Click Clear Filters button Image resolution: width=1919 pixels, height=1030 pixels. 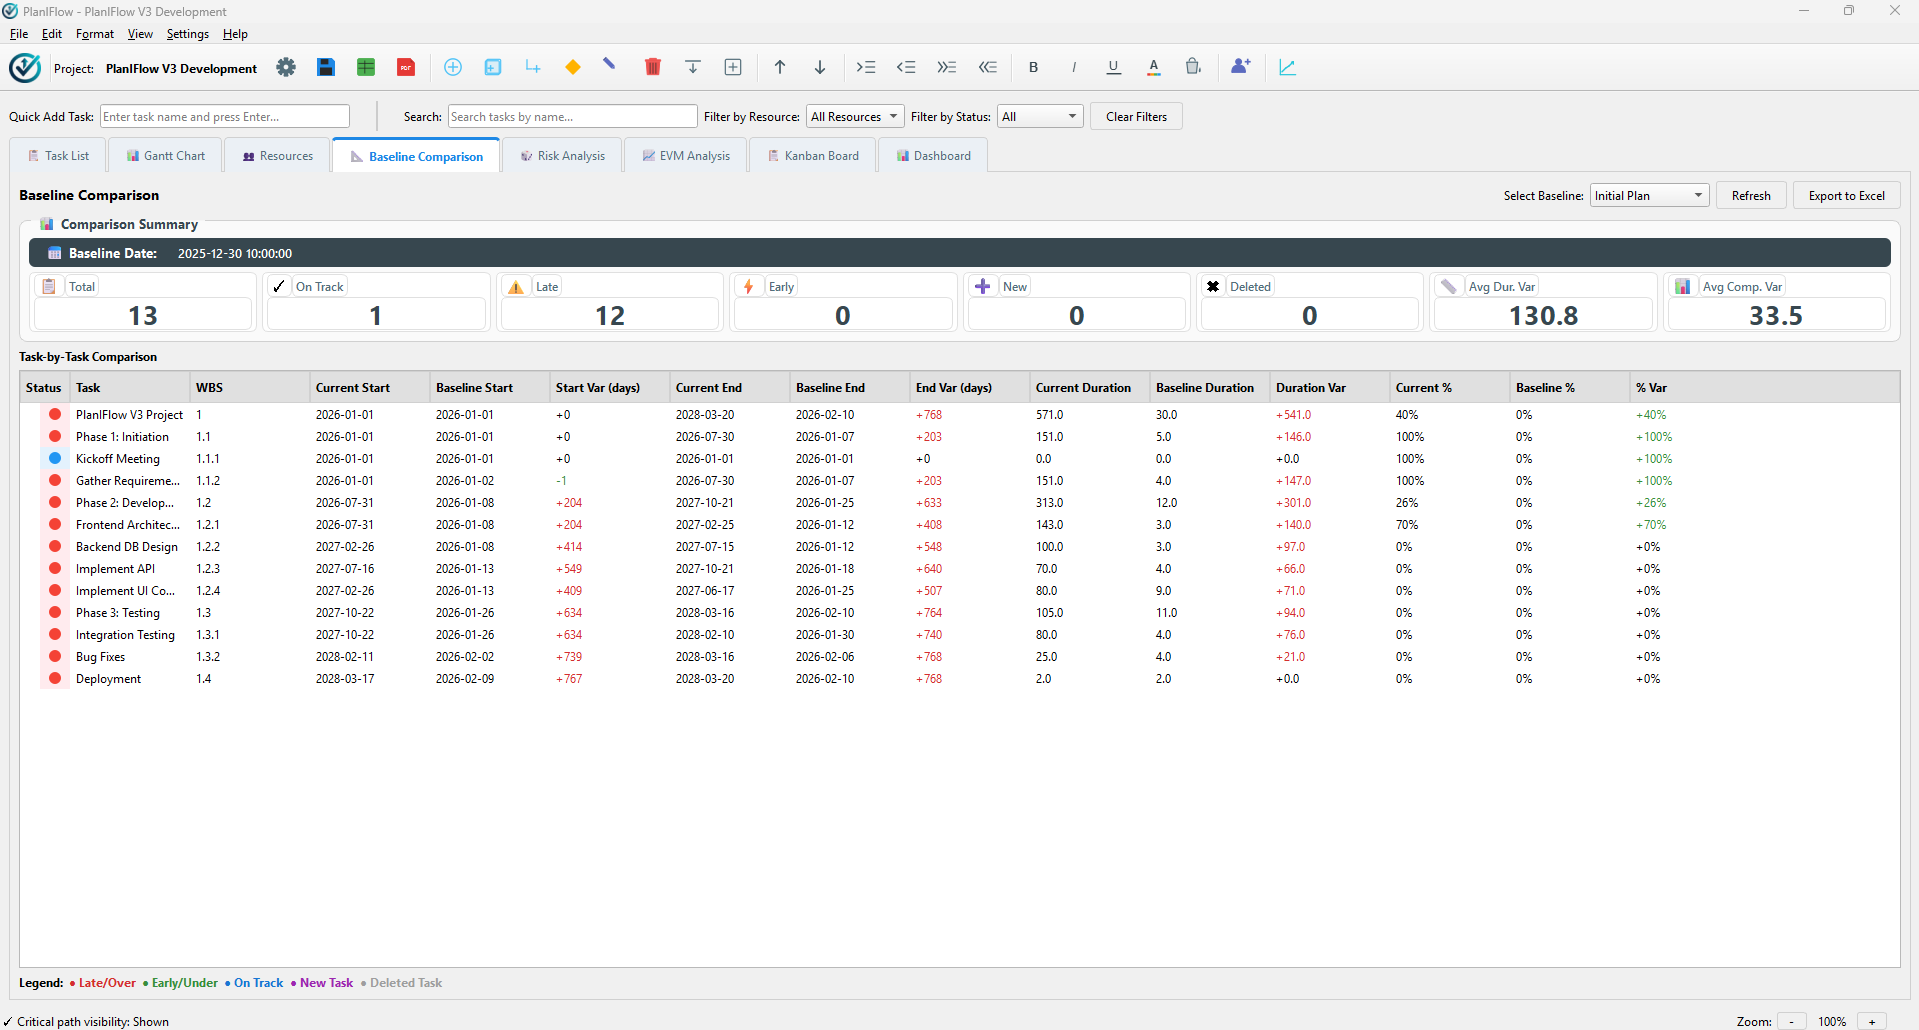[1136, 117]
